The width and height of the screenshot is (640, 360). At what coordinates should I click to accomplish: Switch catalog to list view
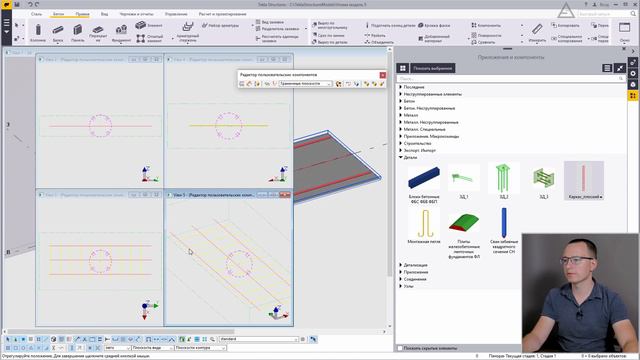coord(607,68)
